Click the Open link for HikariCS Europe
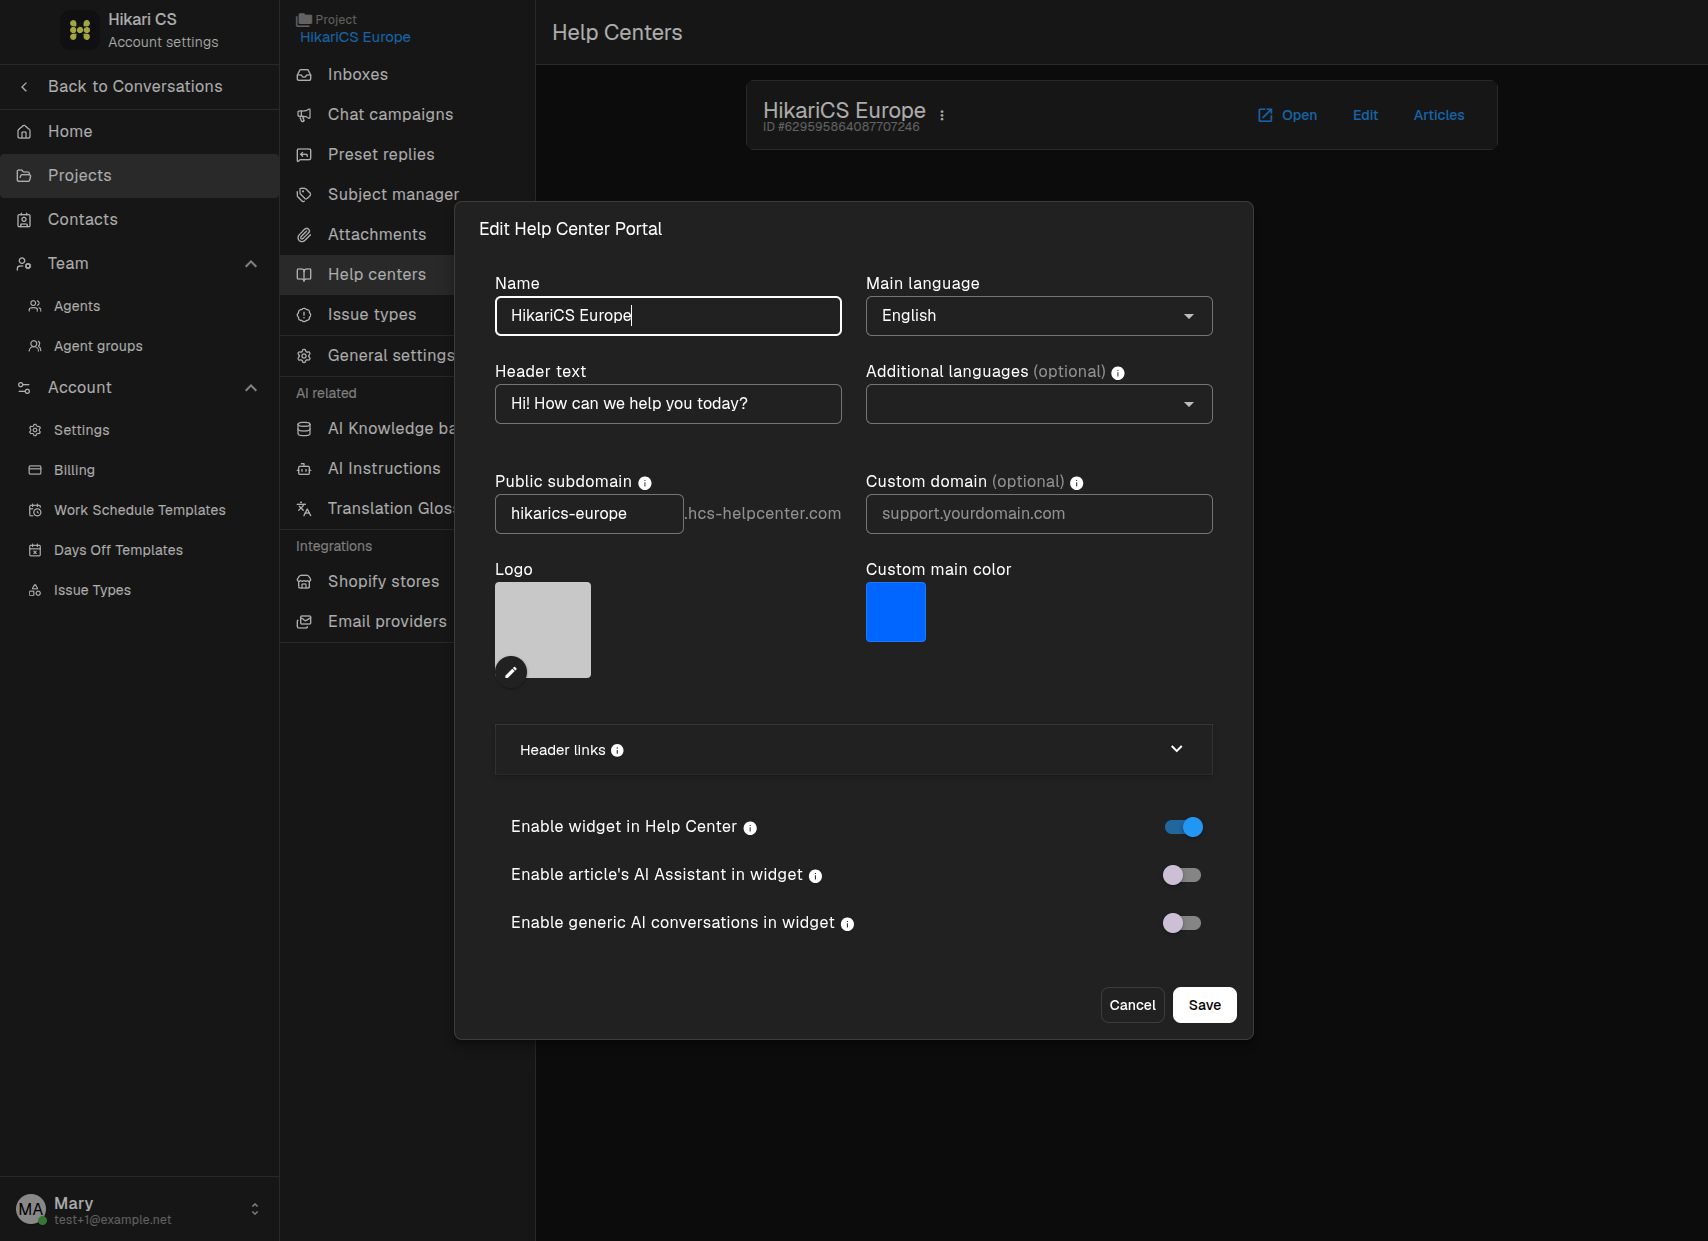 tap(1287, 115)
